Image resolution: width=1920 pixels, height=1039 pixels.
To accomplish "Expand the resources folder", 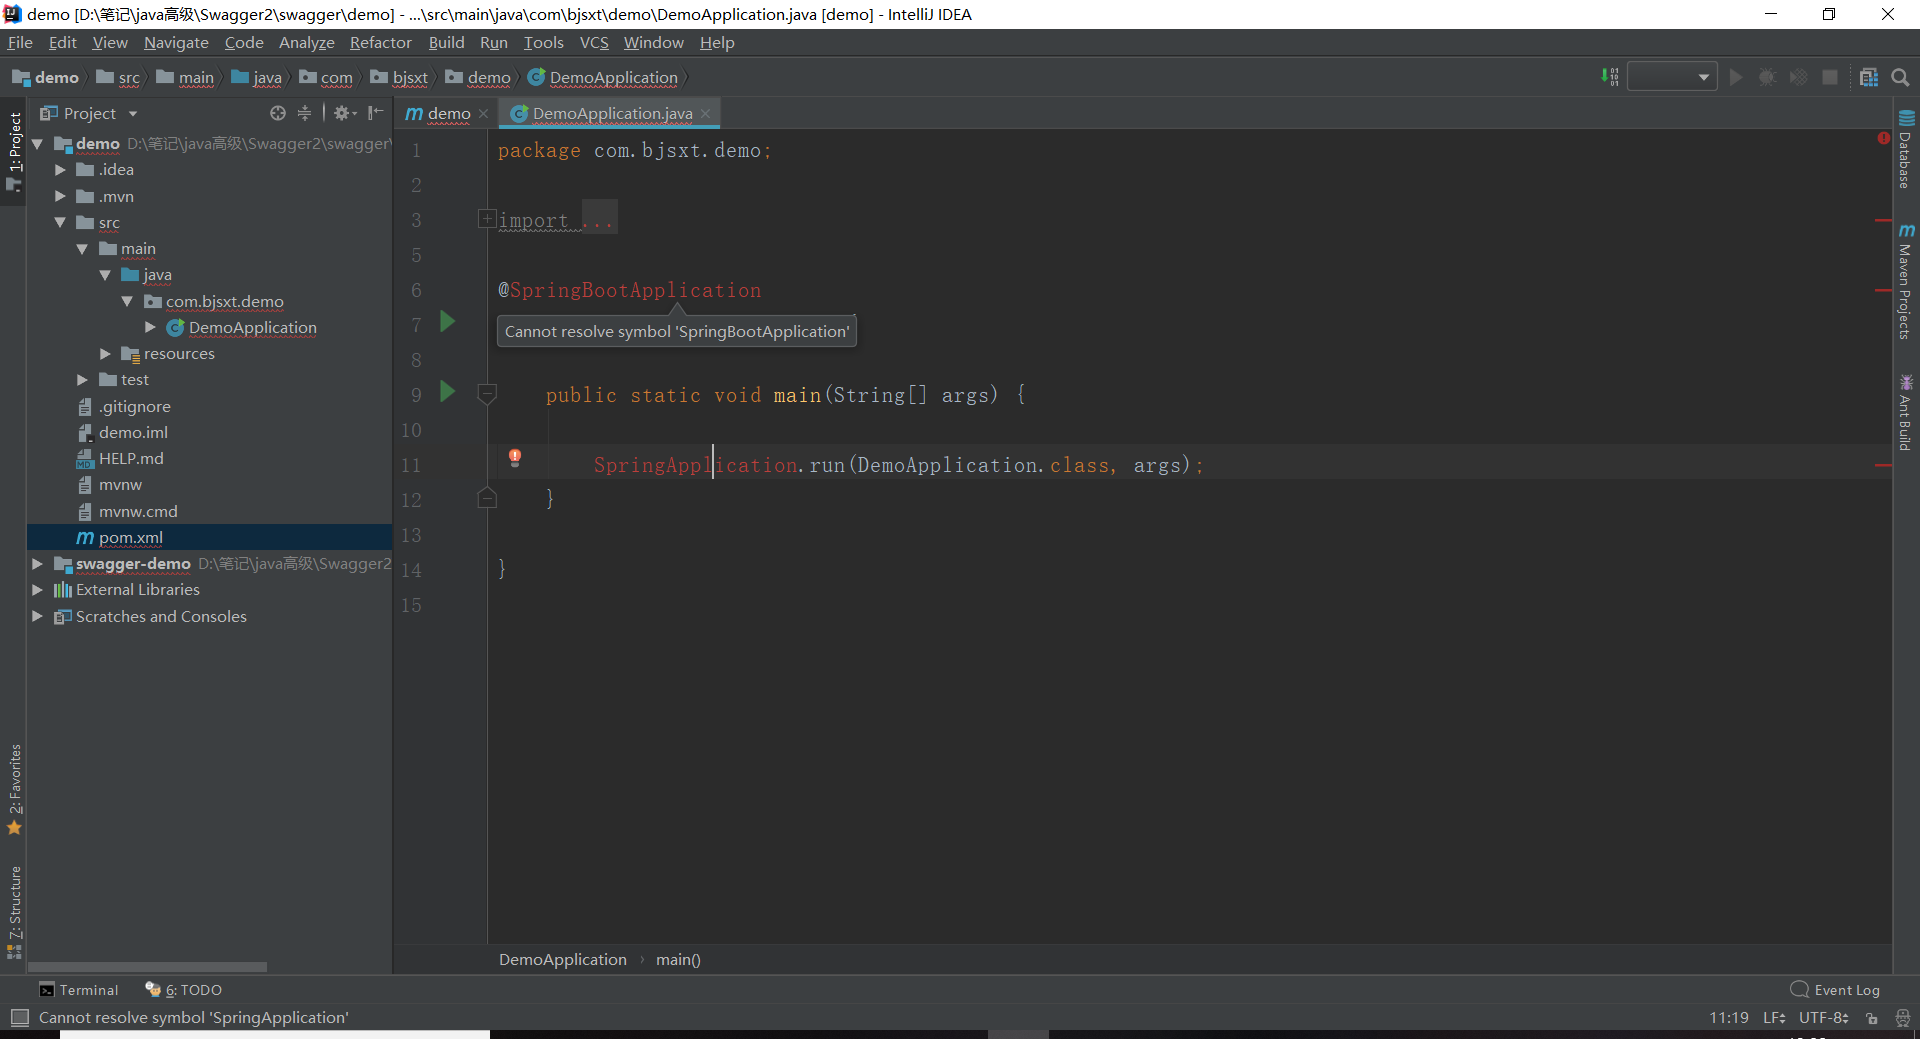I will pyautogui.click(x=105, y=353).
